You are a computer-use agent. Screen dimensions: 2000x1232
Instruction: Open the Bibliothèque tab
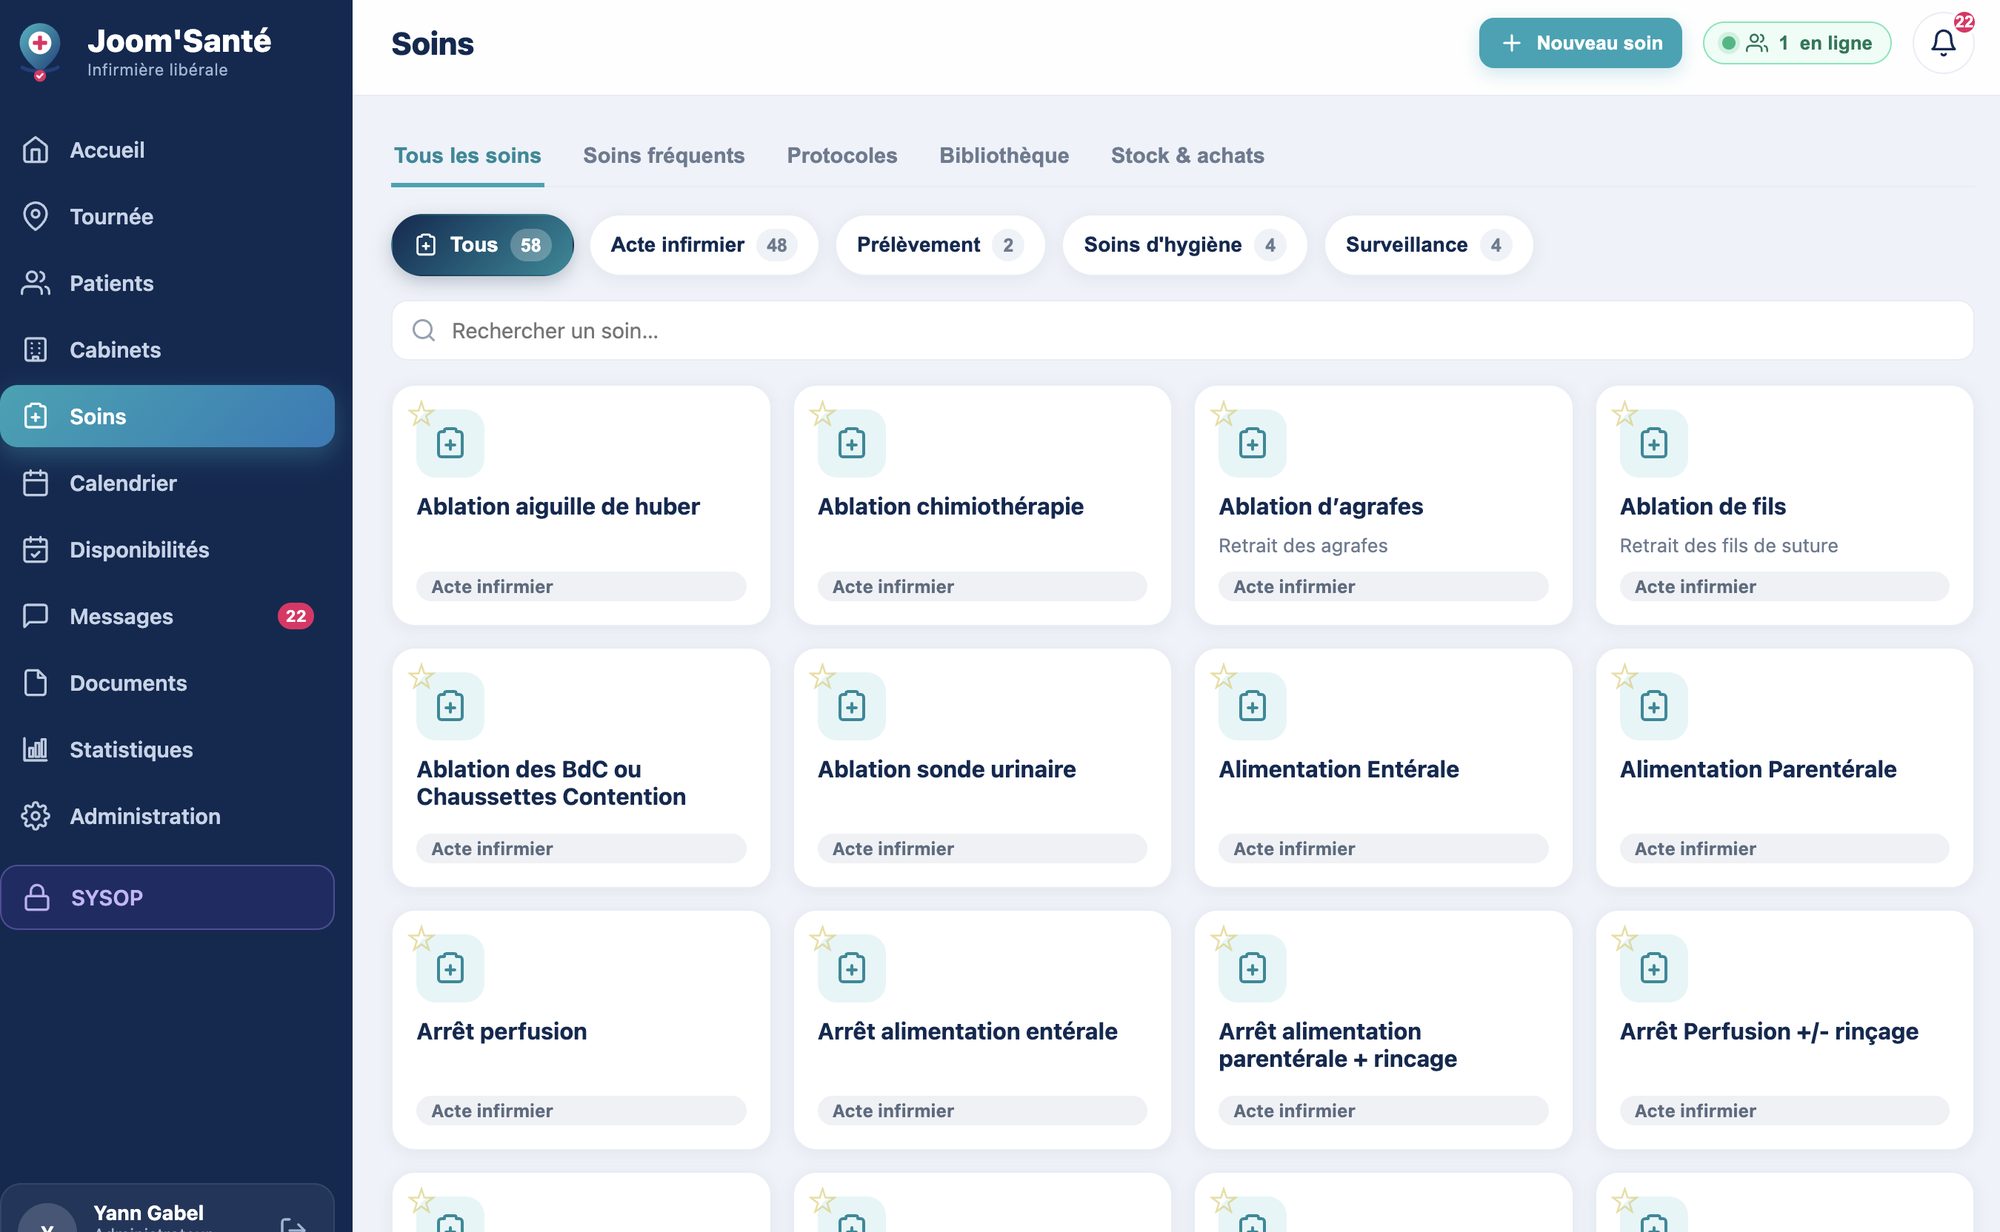tap(1004, 156)
